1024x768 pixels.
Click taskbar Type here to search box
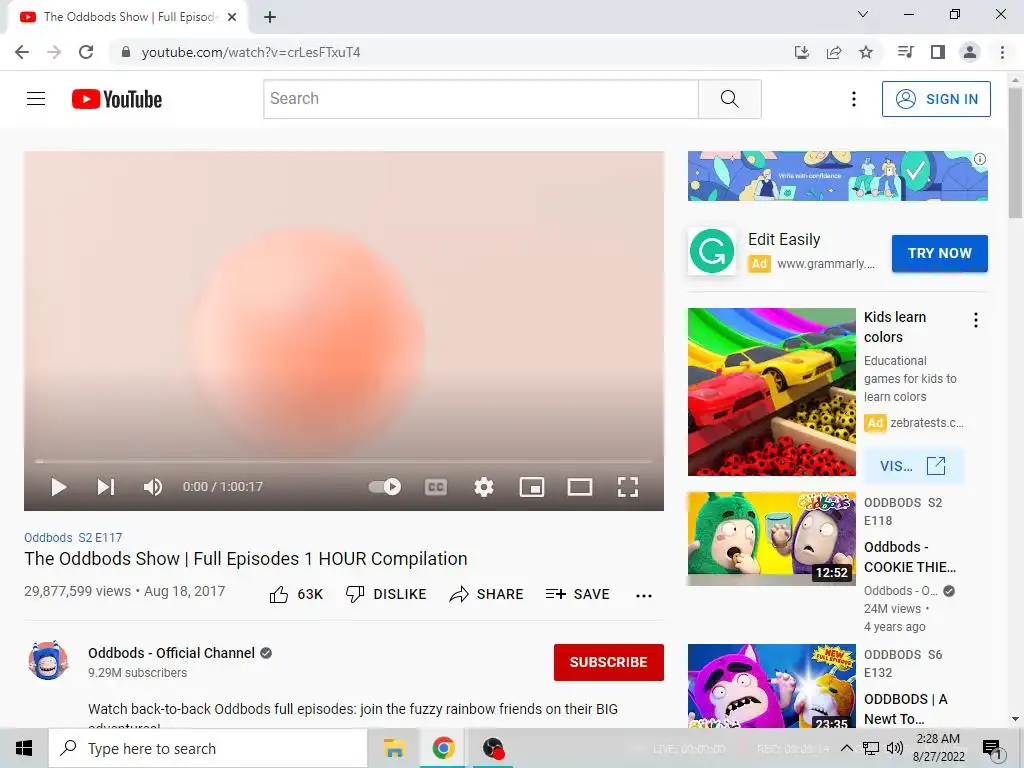tap(208, 748)
